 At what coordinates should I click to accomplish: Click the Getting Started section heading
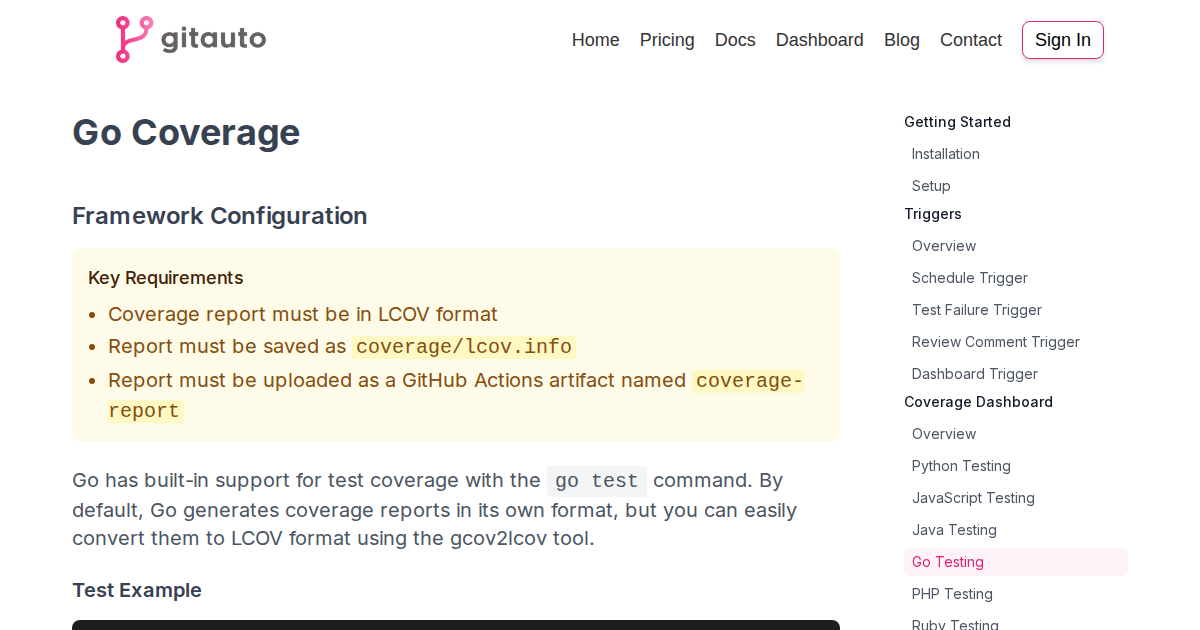[957, 122]
